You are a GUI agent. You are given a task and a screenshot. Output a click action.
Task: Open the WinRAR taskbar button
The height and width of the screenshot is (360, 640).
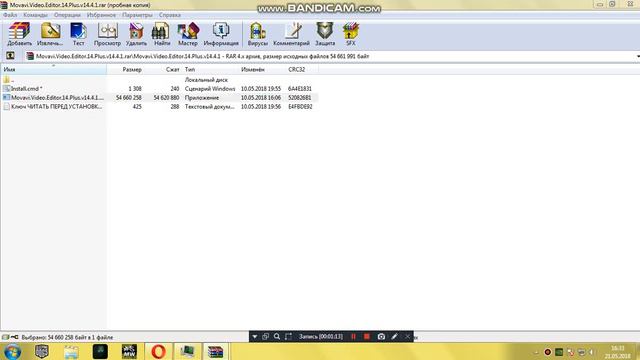click(x=216, y=351)
